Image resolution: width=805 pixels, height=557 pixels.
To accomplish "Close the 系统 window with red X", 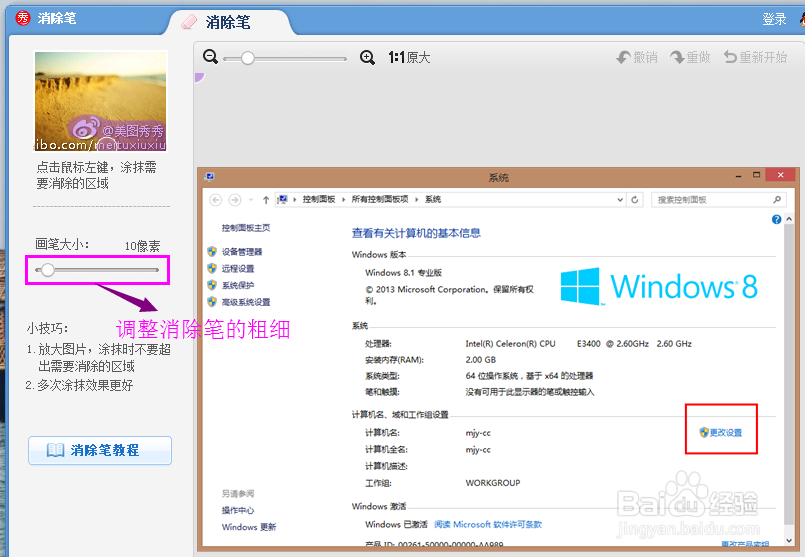I will (780, 175).
